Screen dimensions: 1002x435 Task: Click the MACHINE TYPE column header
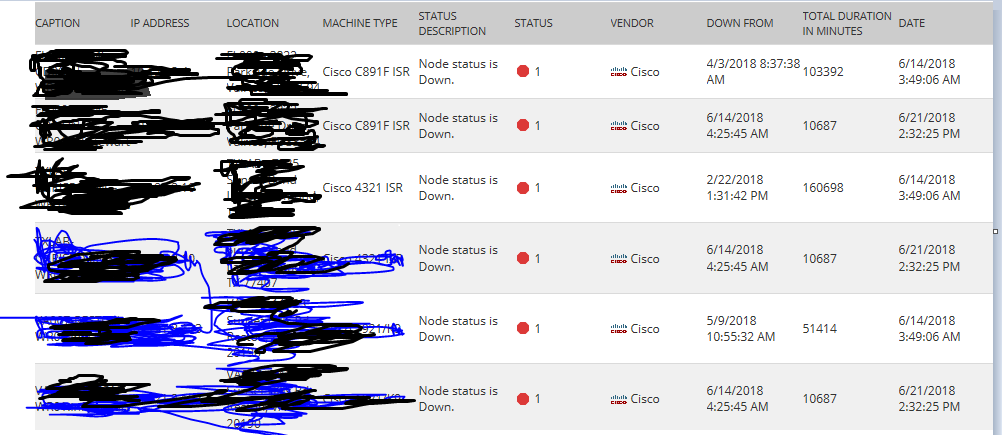(360, 23)
